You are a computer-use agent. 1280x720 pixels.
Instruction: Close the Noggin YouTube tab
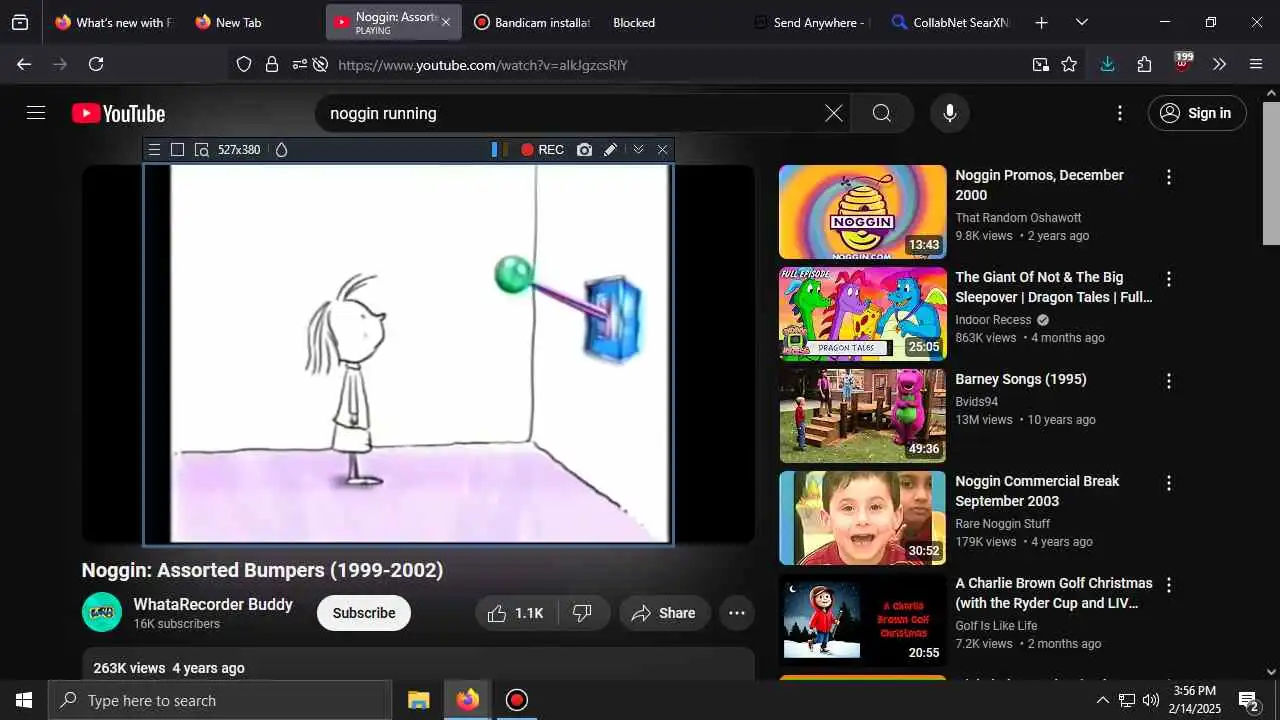click(x=446, y=22)
